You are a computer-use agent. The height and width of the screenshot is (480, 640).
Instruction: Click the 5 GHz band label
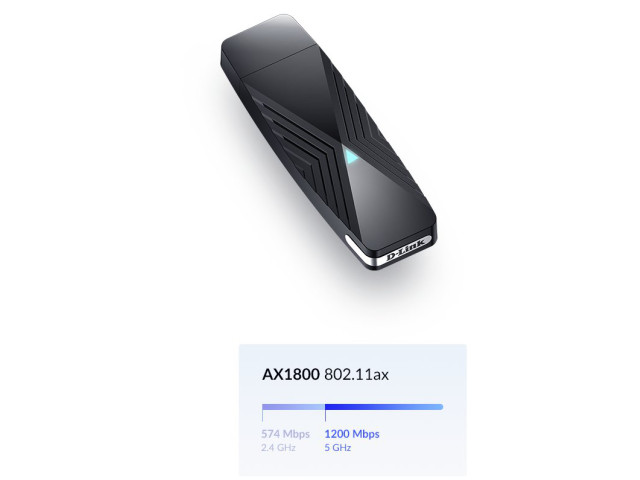tap(338, 448)
